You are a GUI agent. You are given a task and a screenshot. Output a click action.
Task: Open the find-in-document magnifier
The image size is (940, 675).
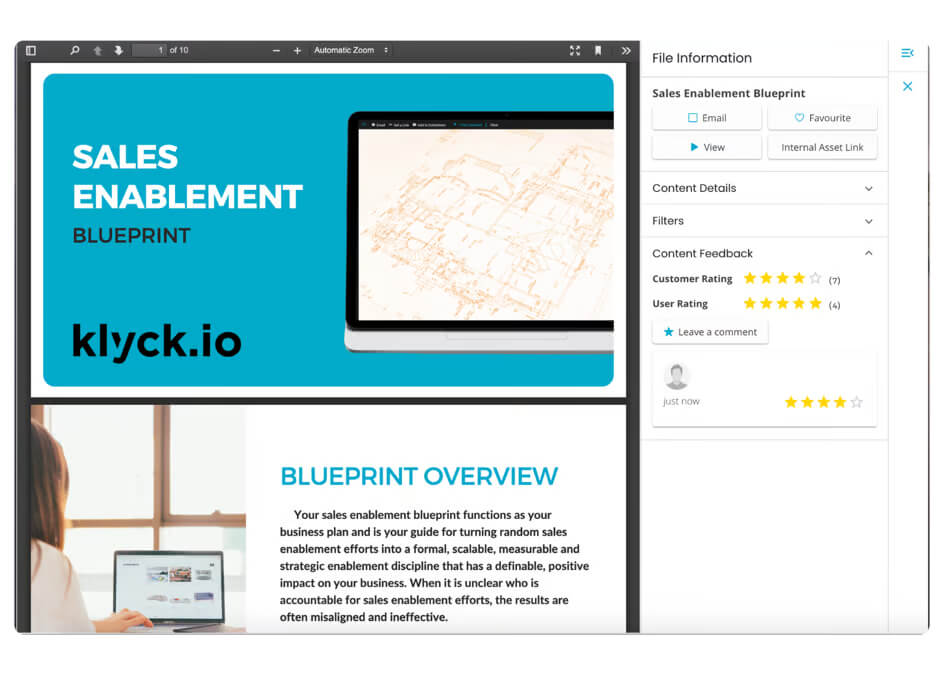(x=75, y=50)
